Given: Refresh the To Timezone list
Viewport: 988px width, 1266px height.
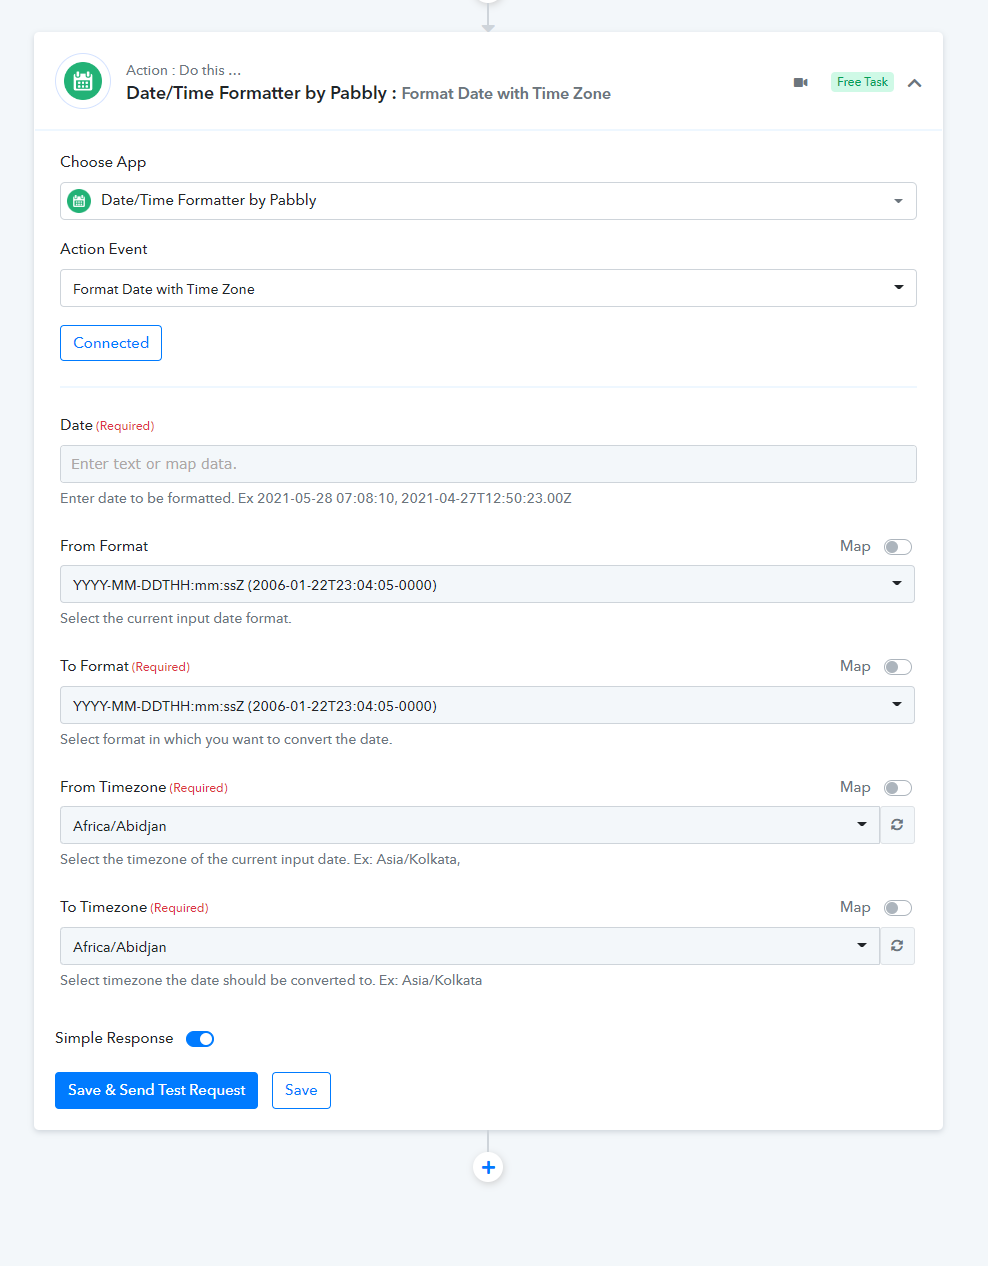Looking at the screenshot, I should point(897,946).
